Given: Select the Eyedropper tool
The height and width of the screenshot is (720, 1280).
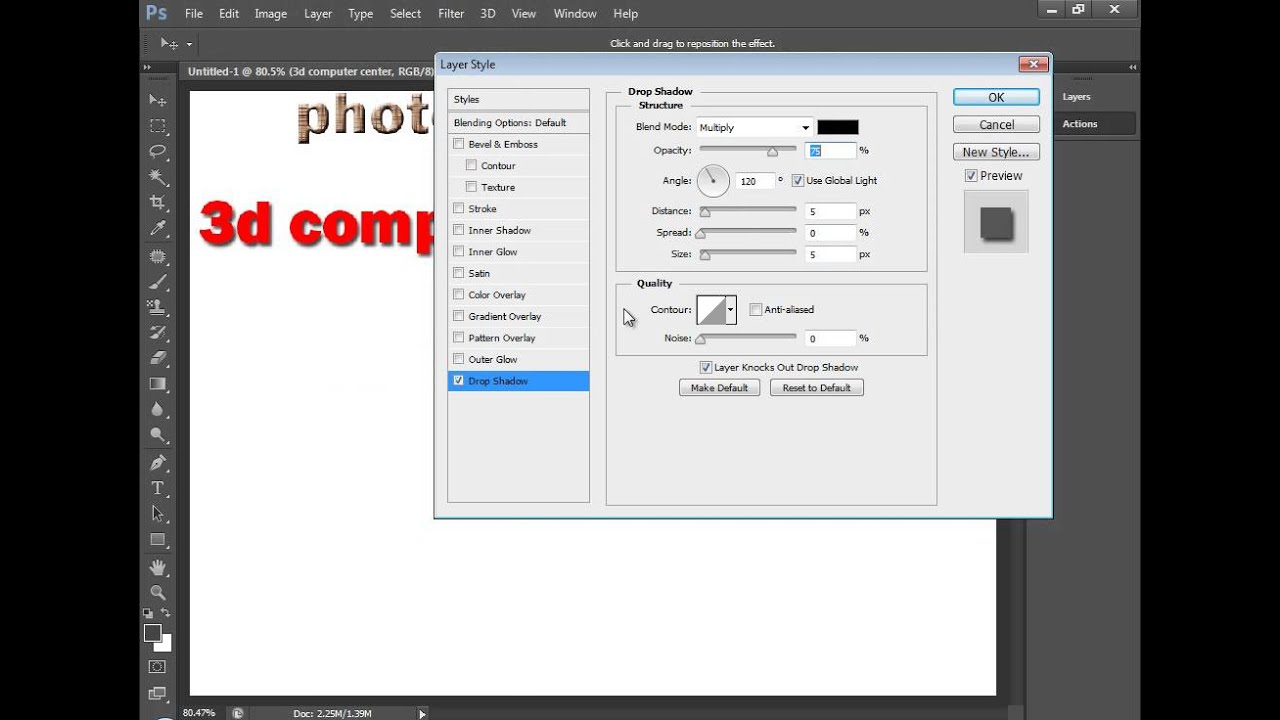Looking at the screenshot, I should pyautogui.click(x=158, y=229).
